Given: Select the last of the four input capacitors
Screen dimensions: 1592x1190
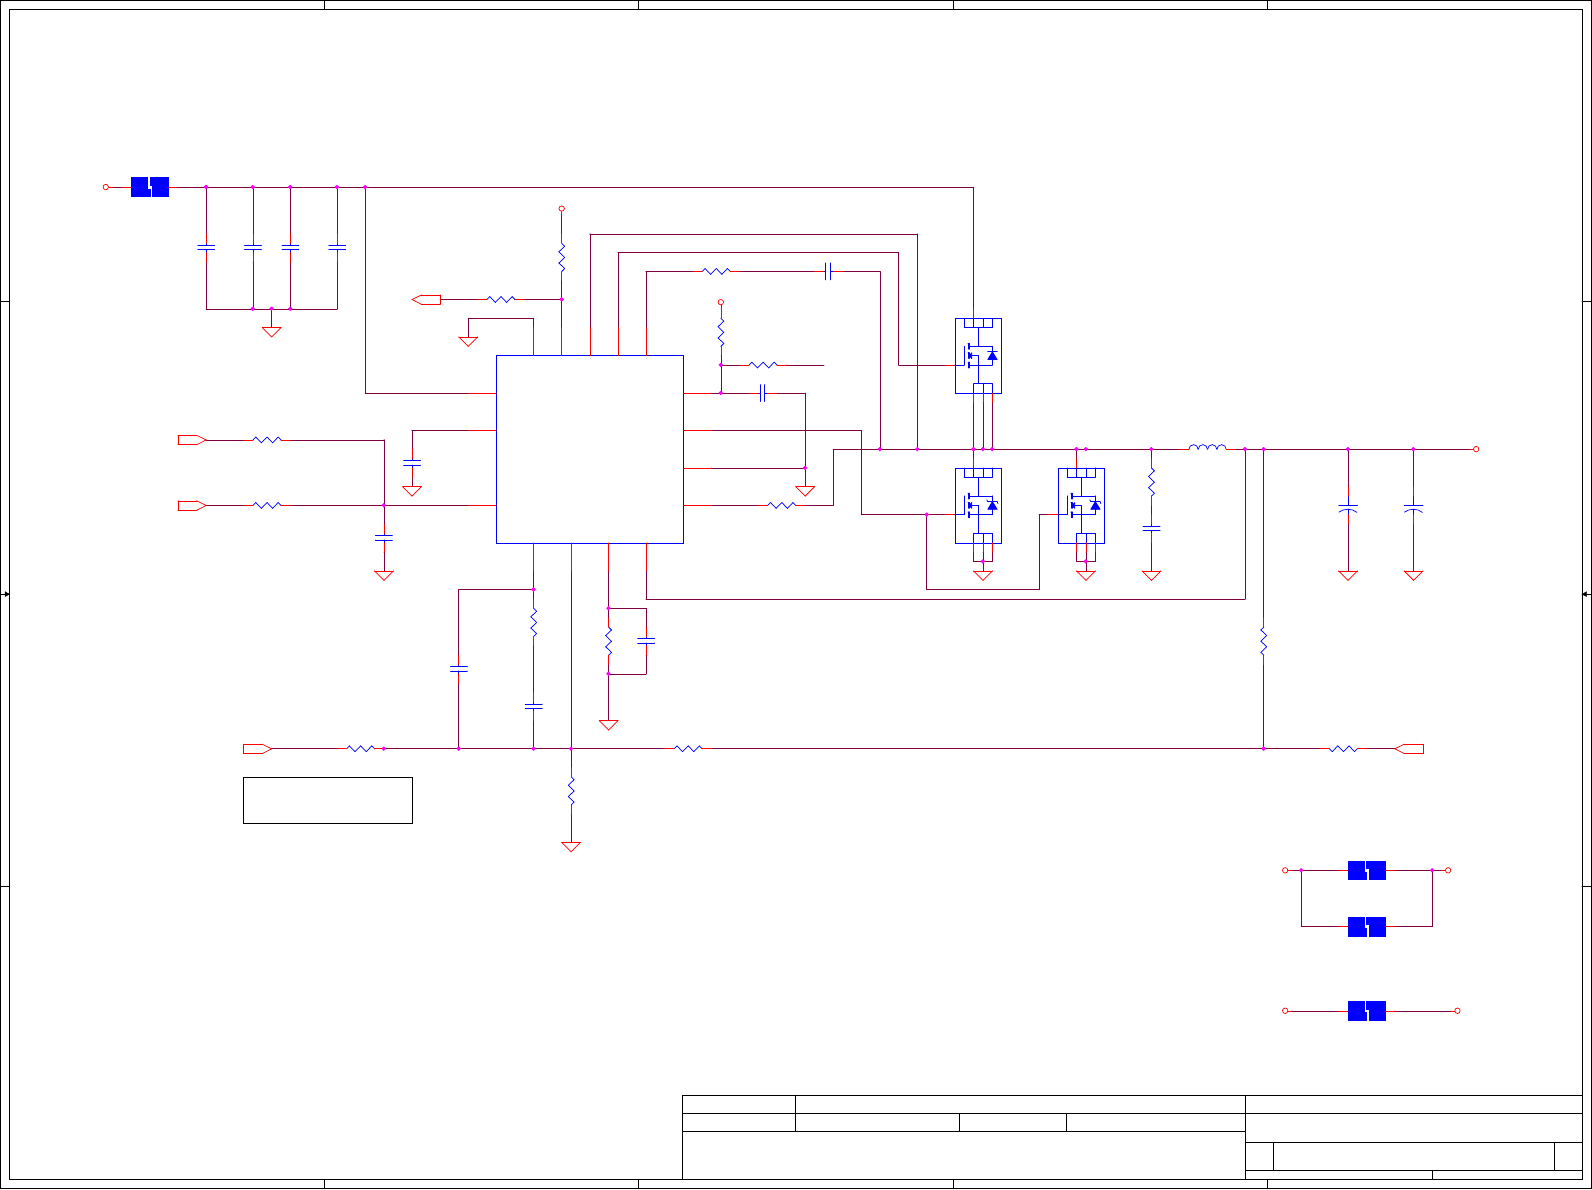Looking at the screenshot, I should (x=337, y=246).
